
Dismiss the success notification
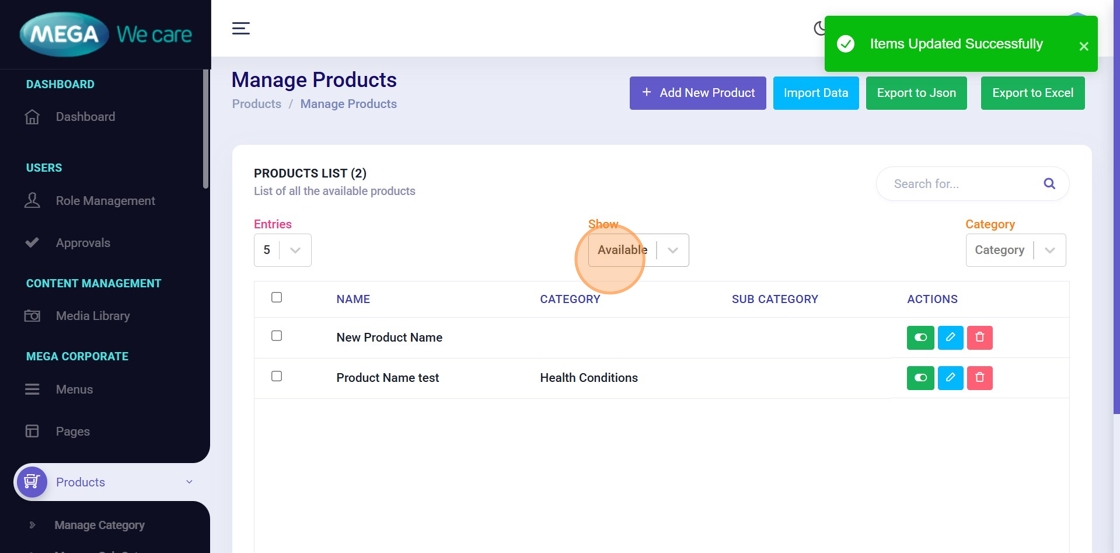pos(1083,46)
